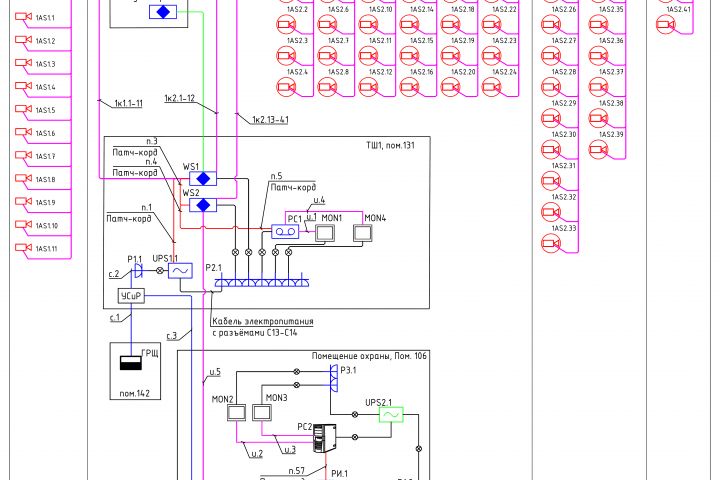Click the cable label и.2
This screenshot has width=720, height=480.
coord(257,453)
